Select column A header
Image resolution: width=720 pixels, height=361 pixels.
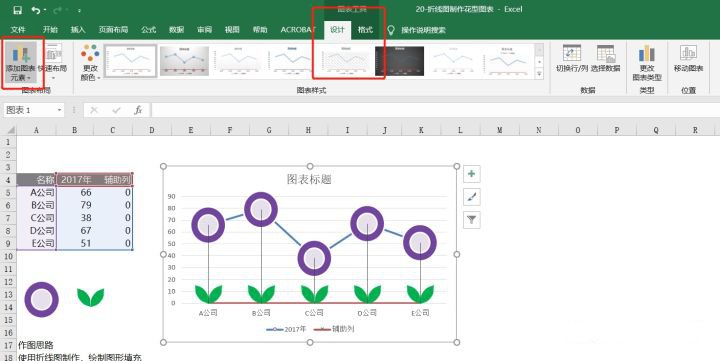[x=36, y=130]
